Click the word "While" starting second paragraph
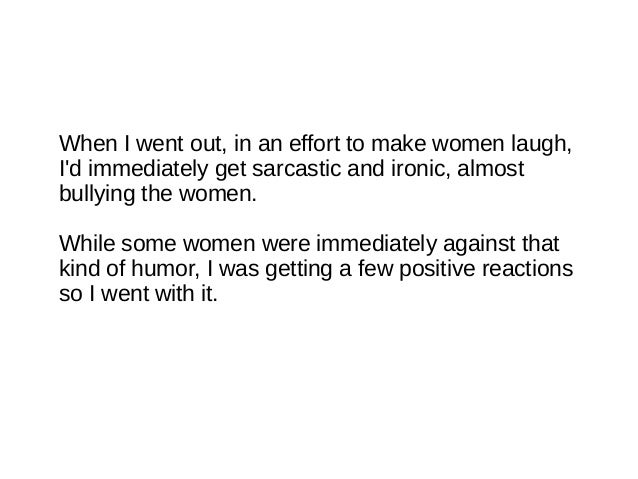Image resolution: width=638 pixels, height=479 pixels. click(x=87, y=243)
